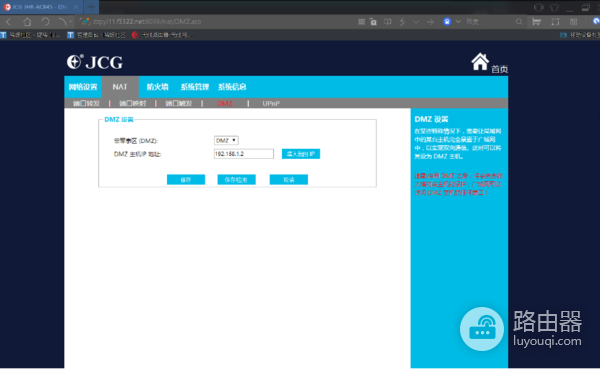Viewport: 600px width, 369px height.
Task: Click the 取消 cancel button
Action: pyautogui.click(x=289, y=180)
